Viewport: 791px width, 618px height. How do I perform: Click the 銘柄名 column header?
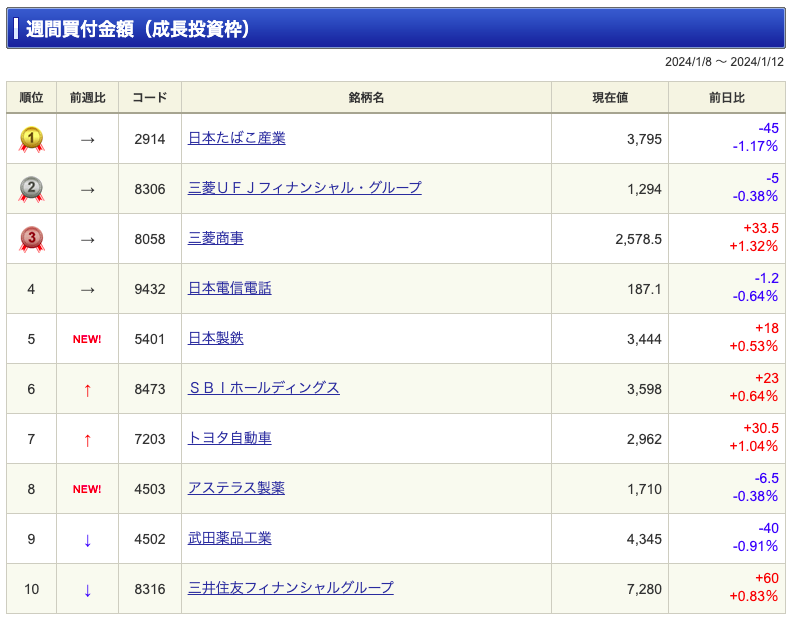tap(366, 97)
